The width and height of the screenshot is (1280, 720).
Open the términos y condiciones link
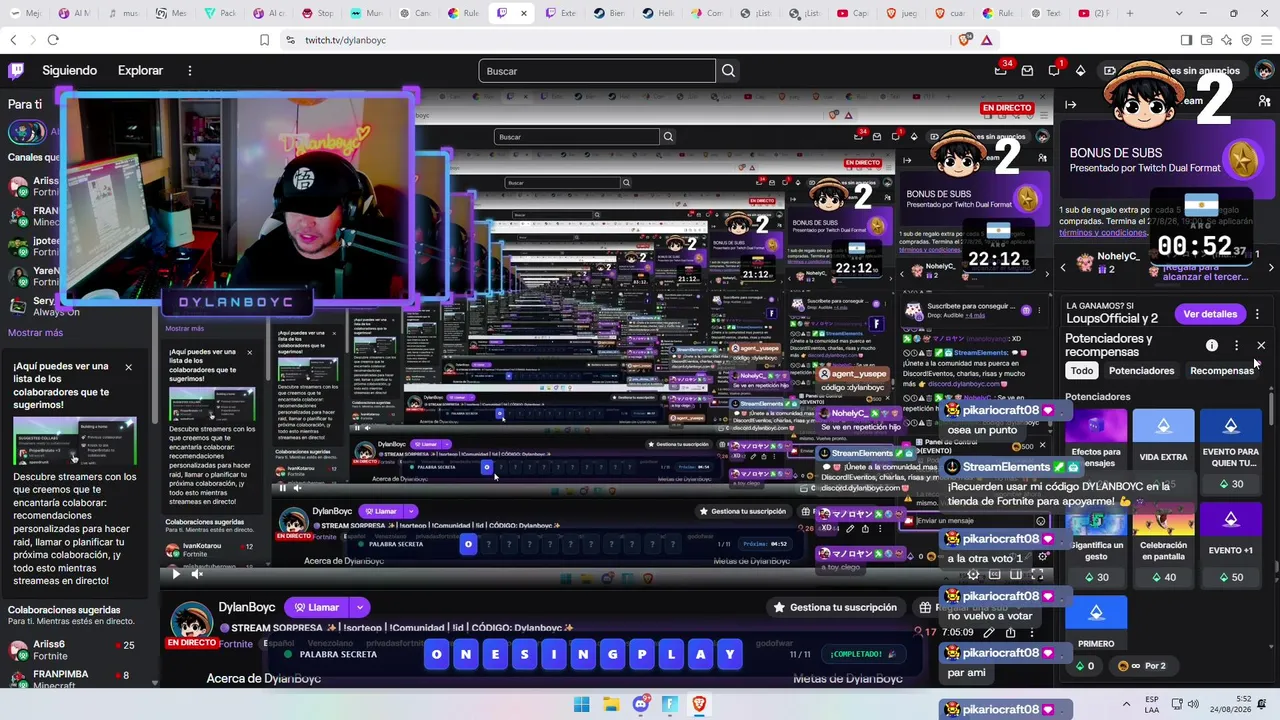tap(1103, 233)
